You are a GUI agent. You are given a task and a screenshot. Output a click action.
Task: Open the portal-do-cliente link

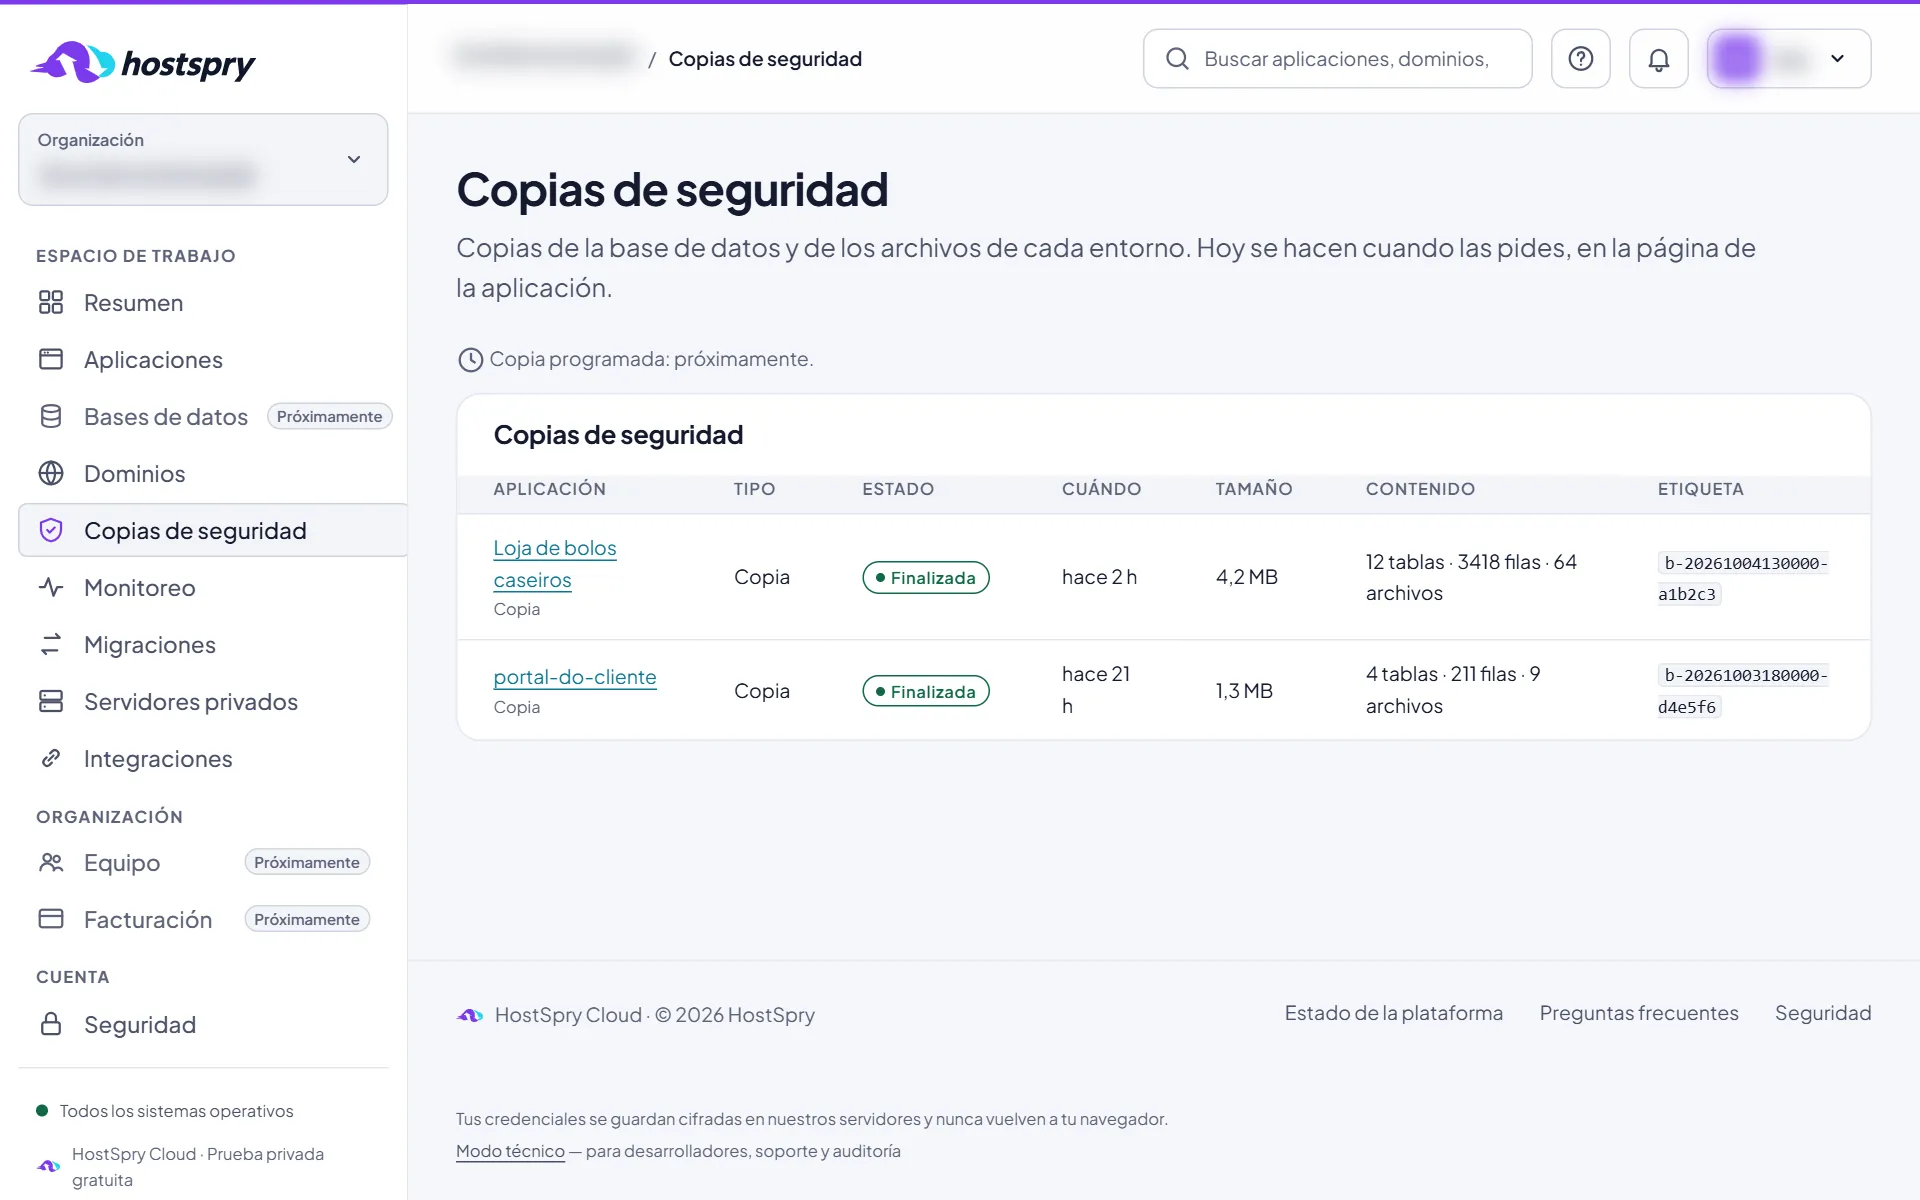575,677
